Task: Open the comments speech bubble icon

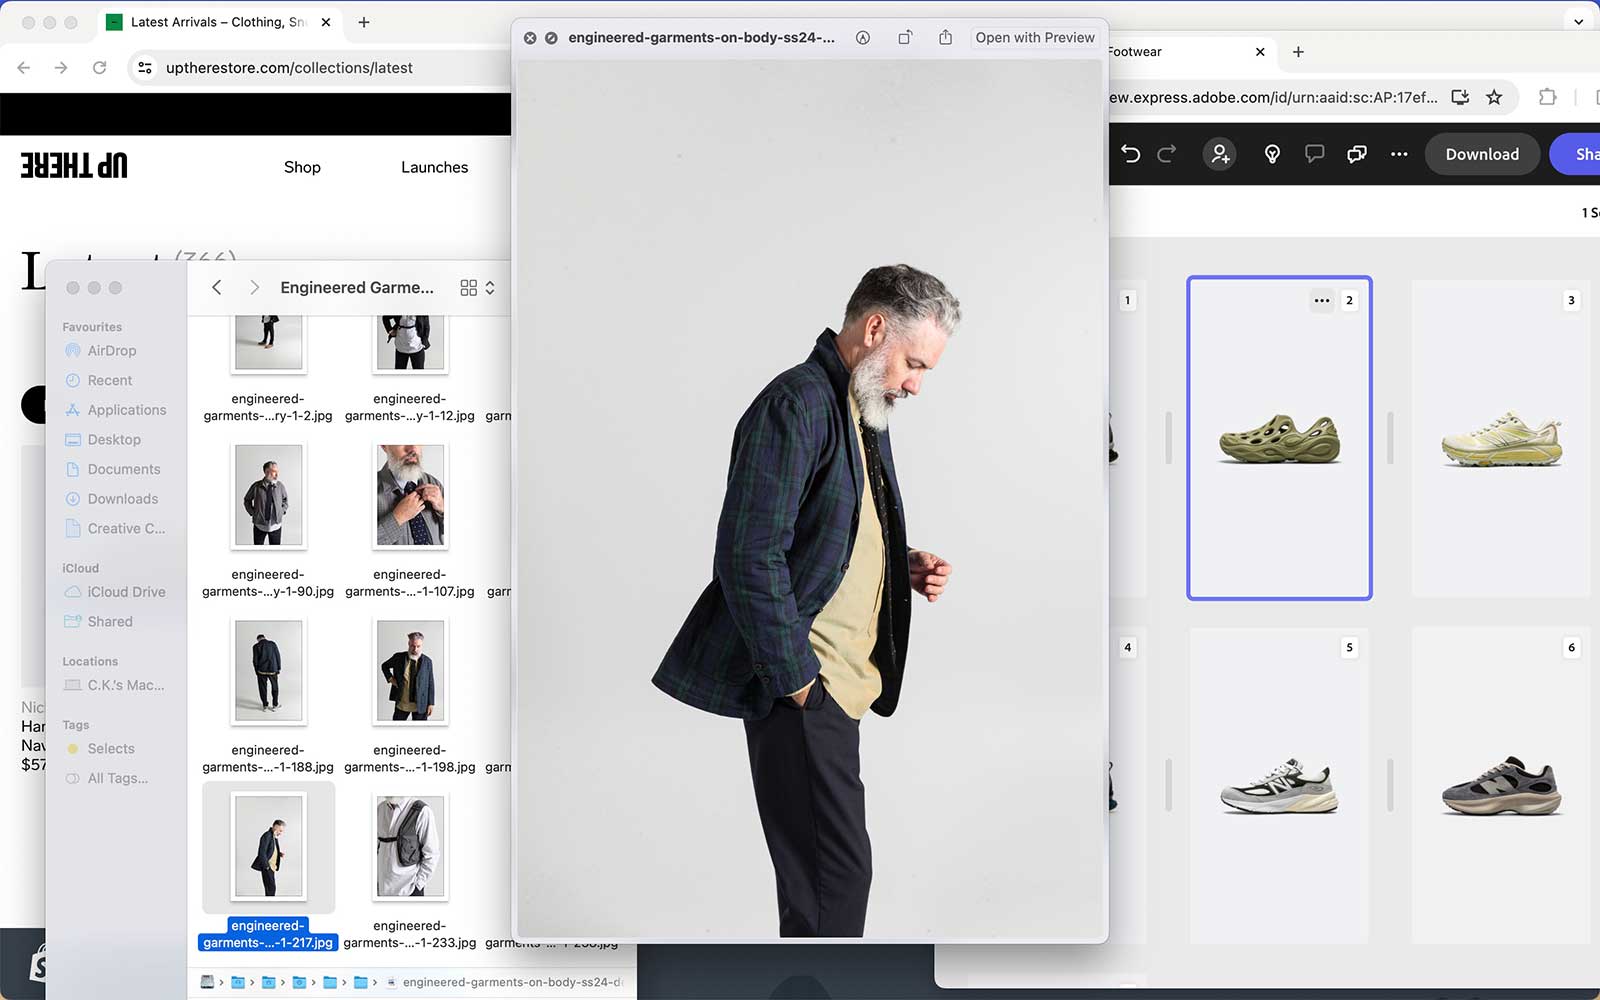Action: [1314, 154]
